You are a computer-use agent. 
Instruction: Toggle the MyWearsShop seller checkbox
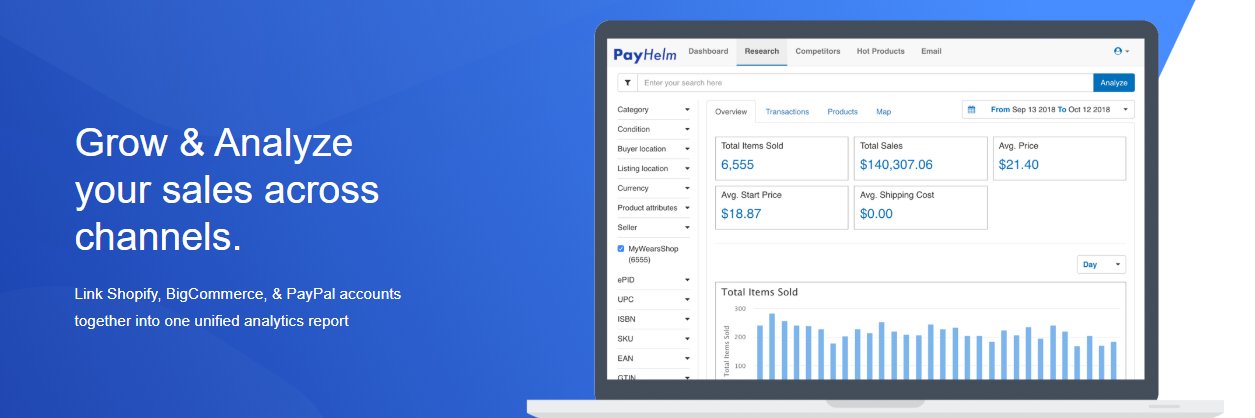coord(621,248)
